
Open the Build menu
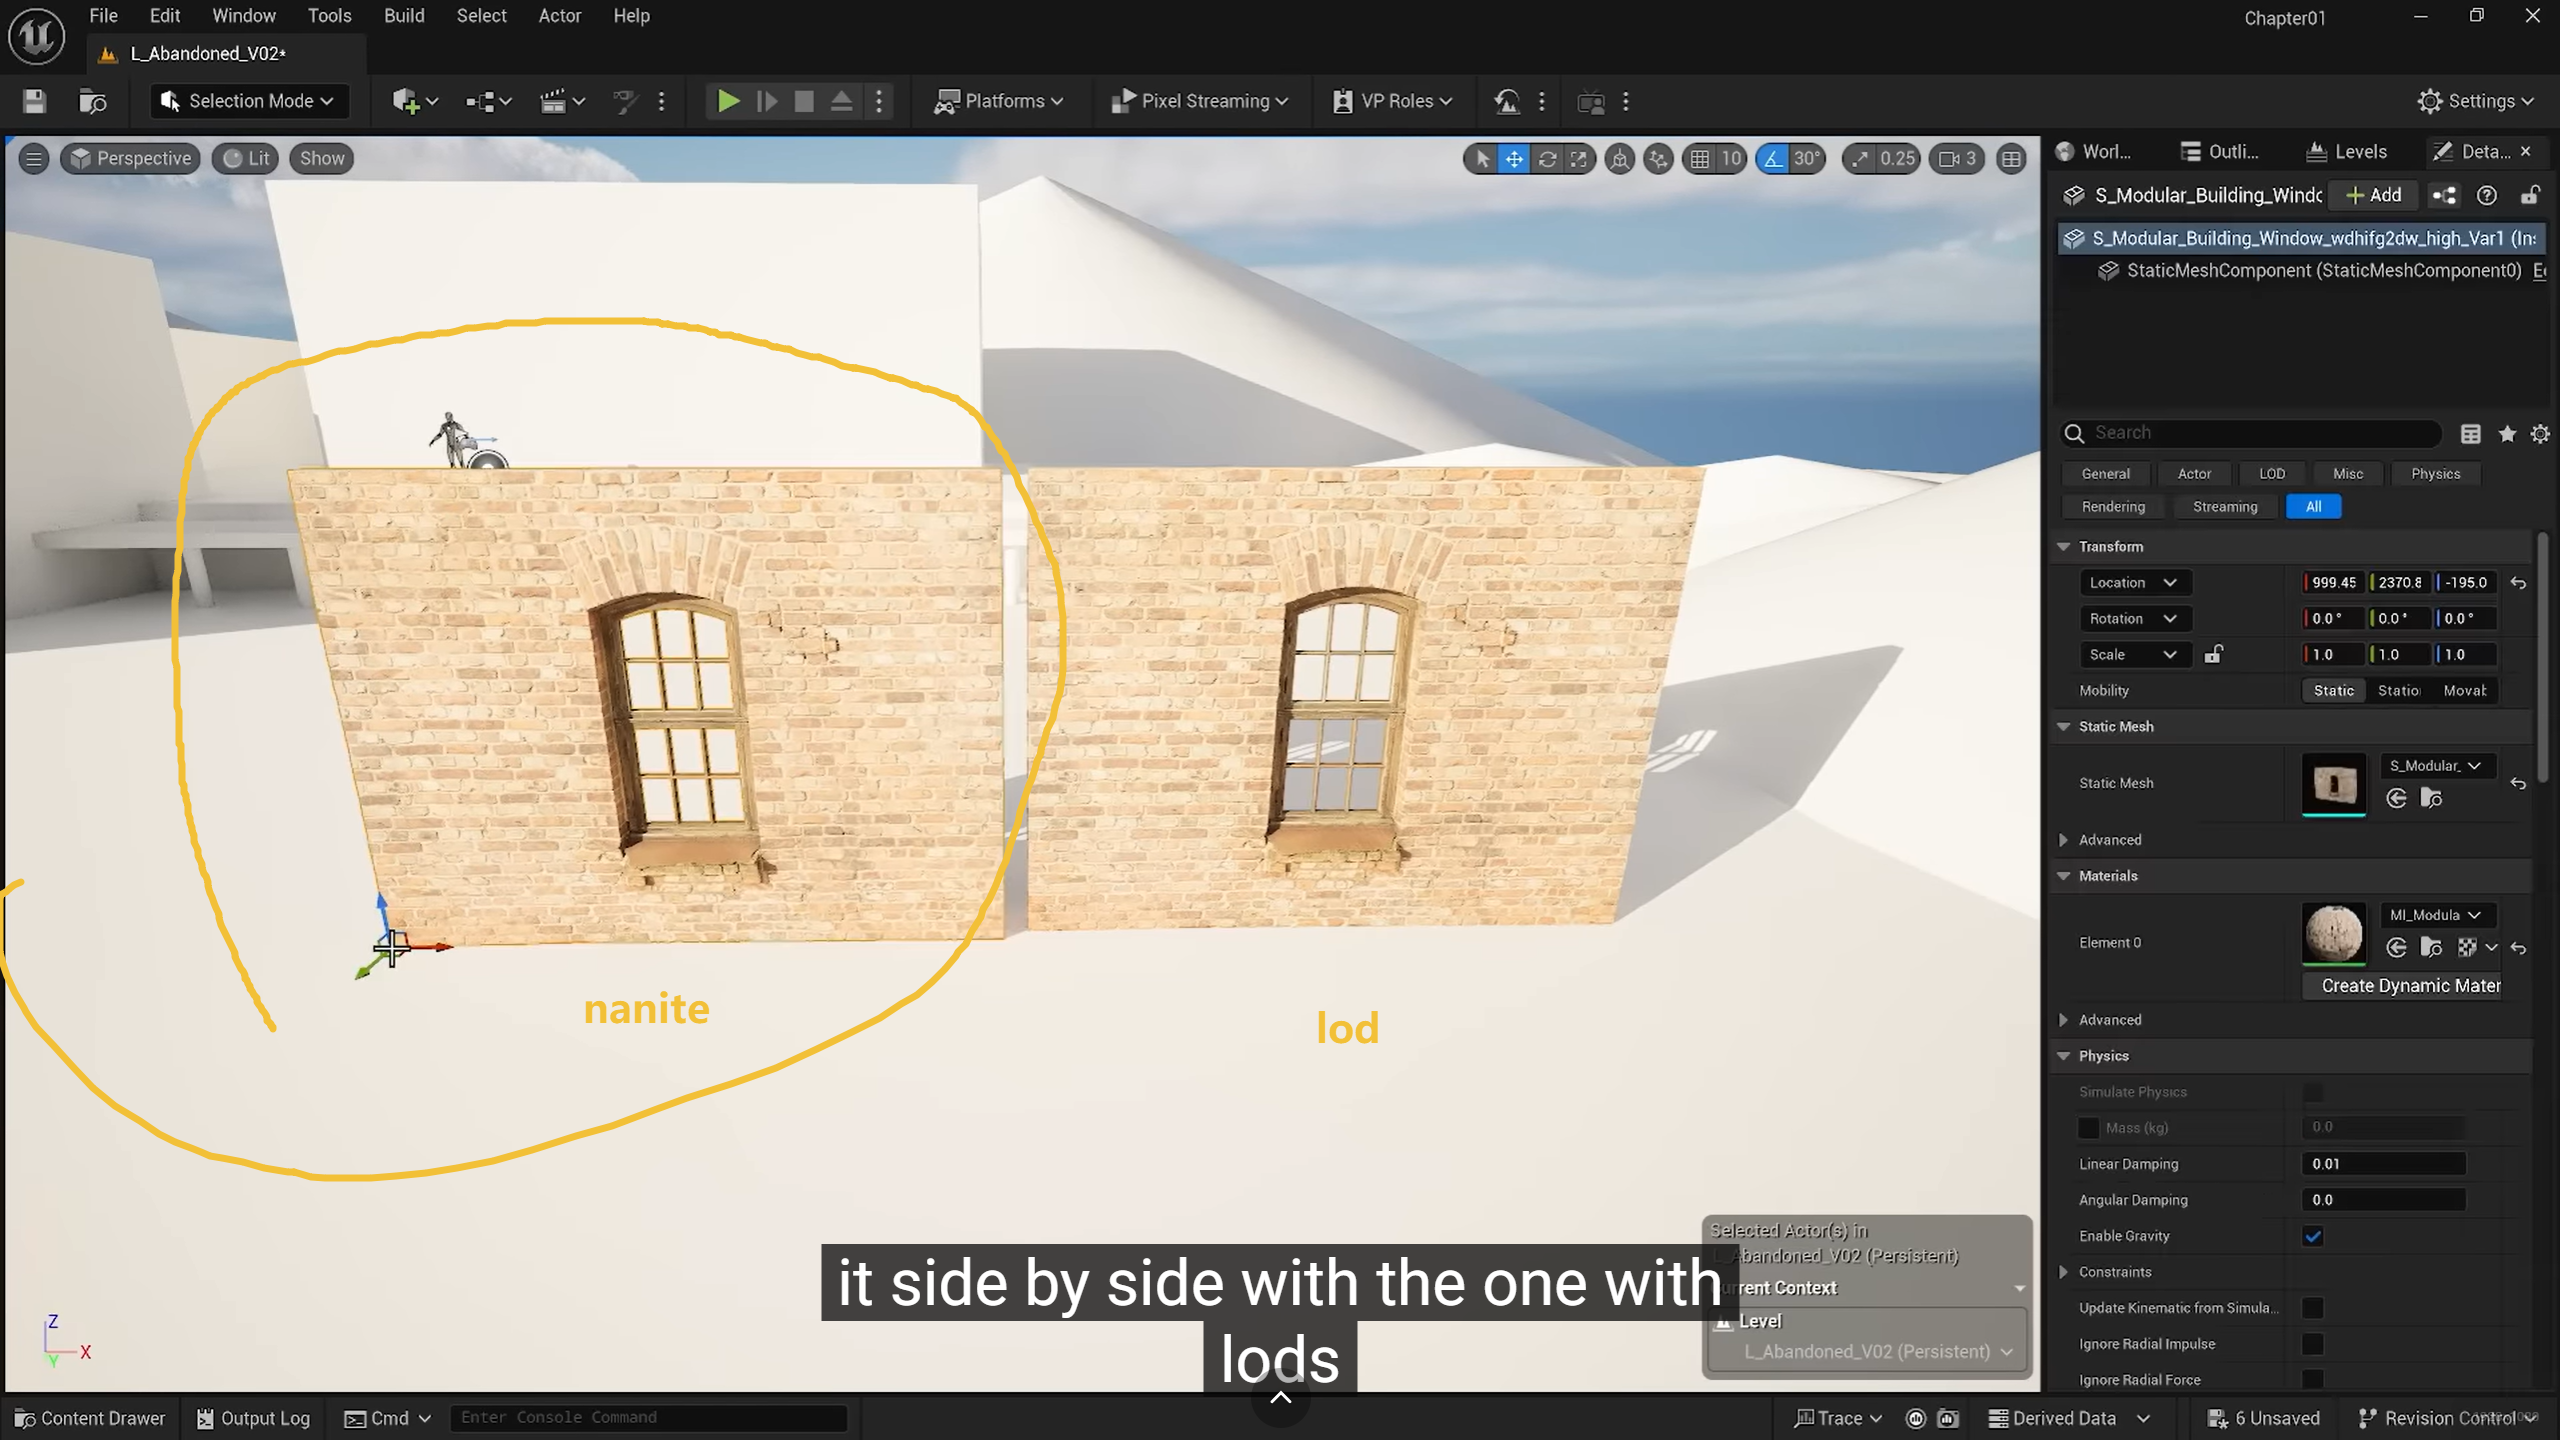(404, 16)
